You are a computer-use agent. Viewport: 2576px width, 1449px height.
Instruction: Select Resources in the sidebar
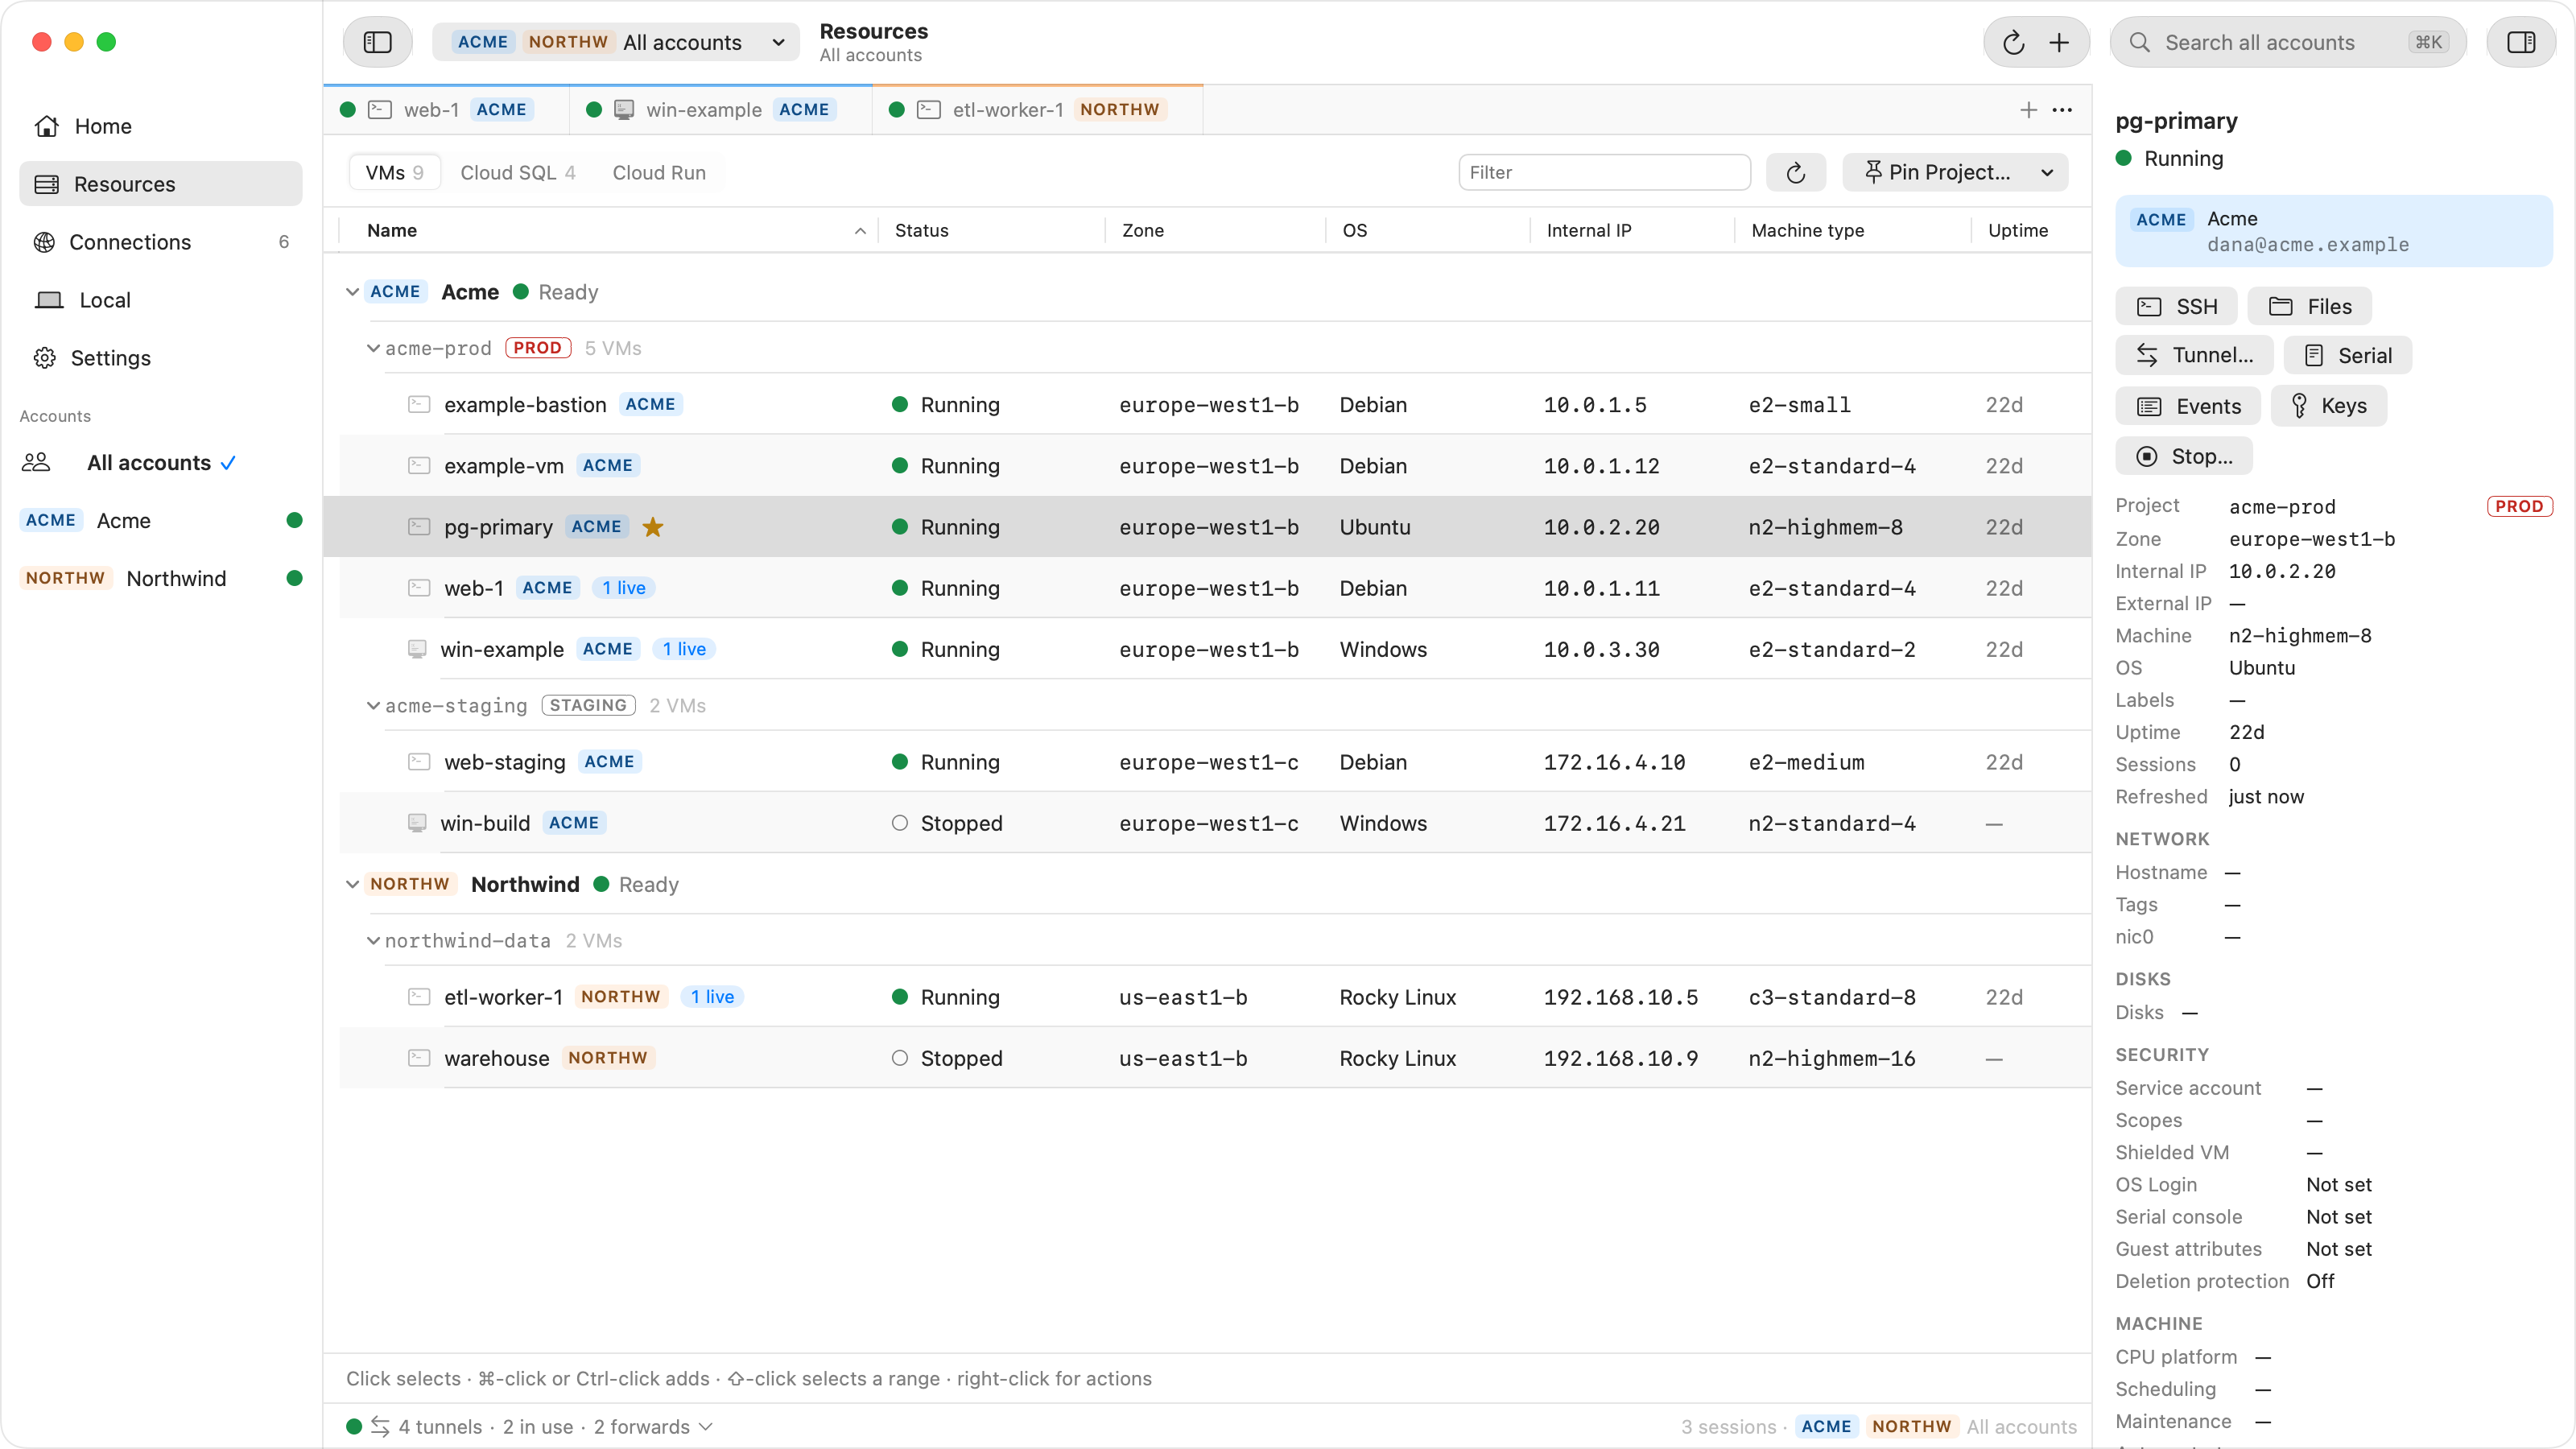coord(161,184)
